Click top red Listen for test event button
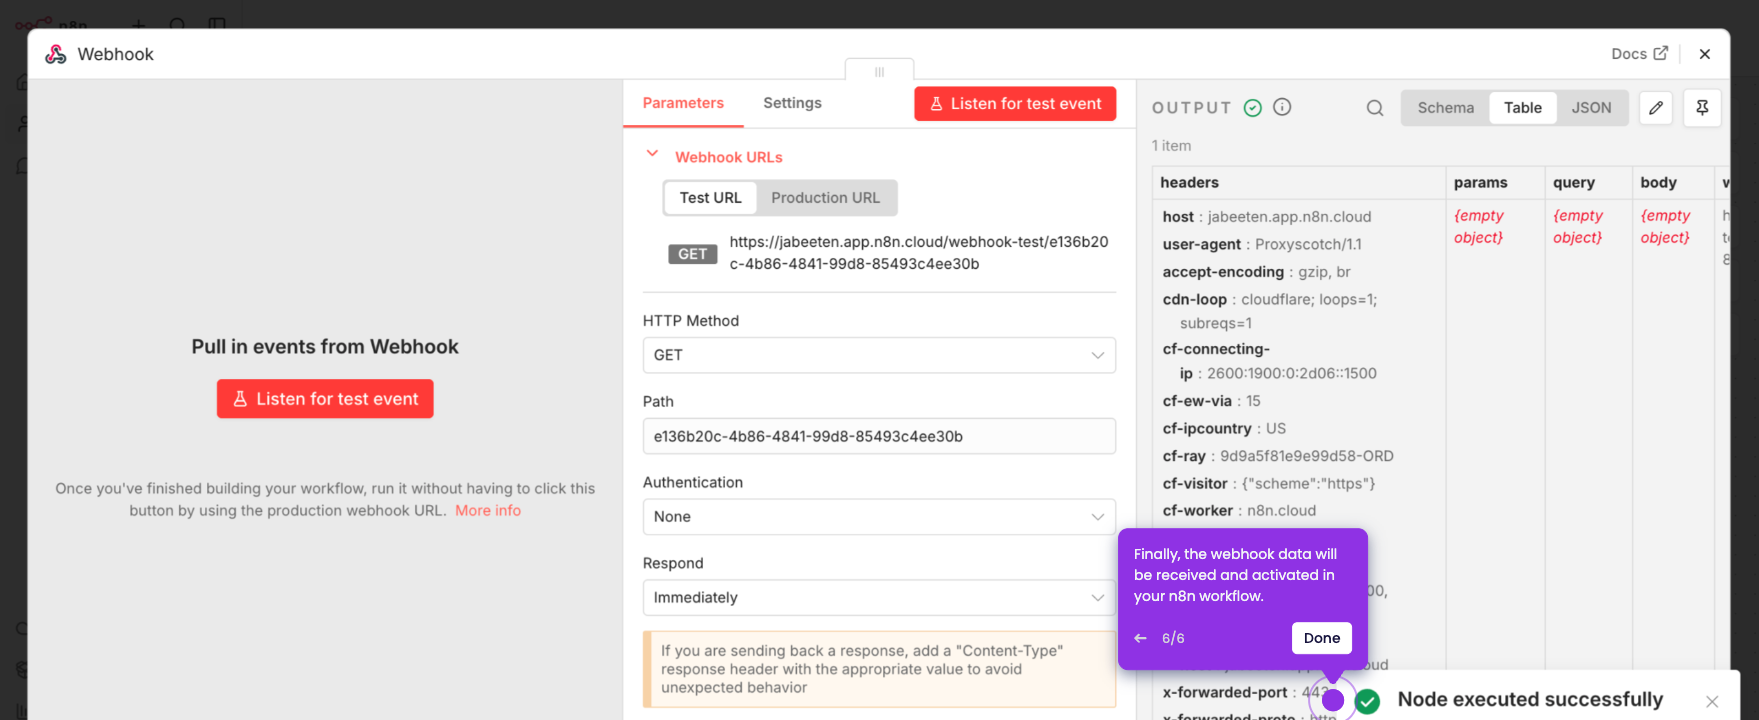This screenshot has width=1759, height=720. pos(1015,104)
